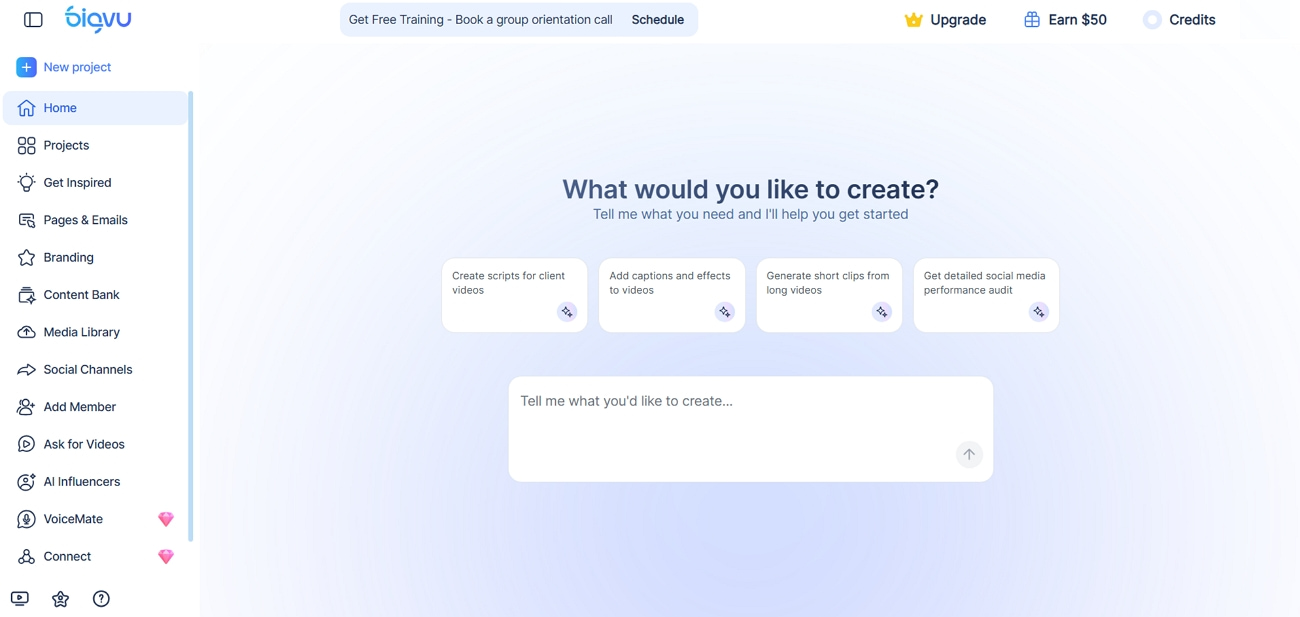Open Credits in the header
1300x617 pixels.
point(1180,20)
